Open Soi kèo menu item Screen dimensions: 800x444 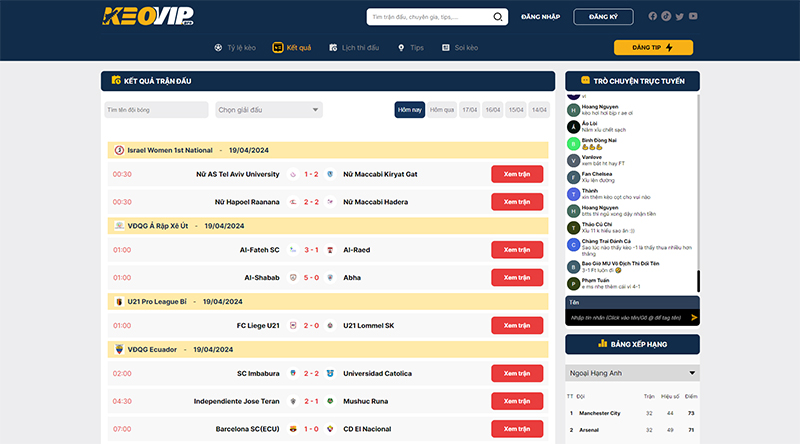(x=460, y=47)
